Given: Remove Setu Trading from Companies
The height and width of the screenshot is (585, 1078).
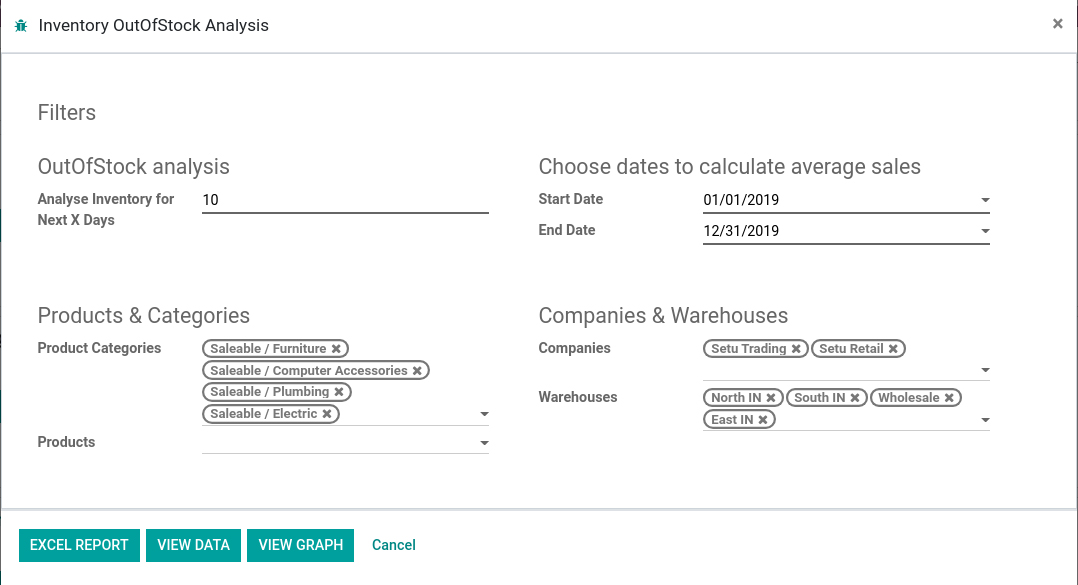Looking at the screenshot, I should point(796,349).
